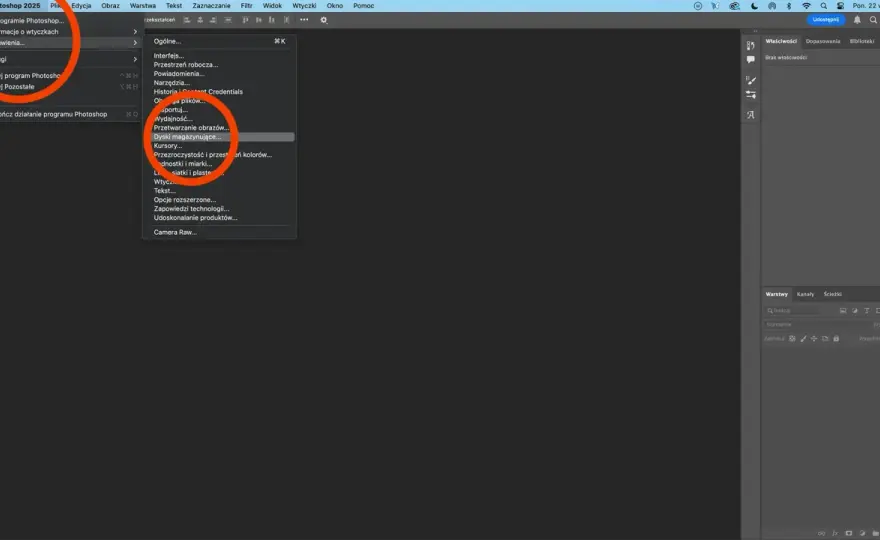Collapse right panels with double-arrow
The width and height of the screenshot is (880, 540).
click(x=755, y=31)
